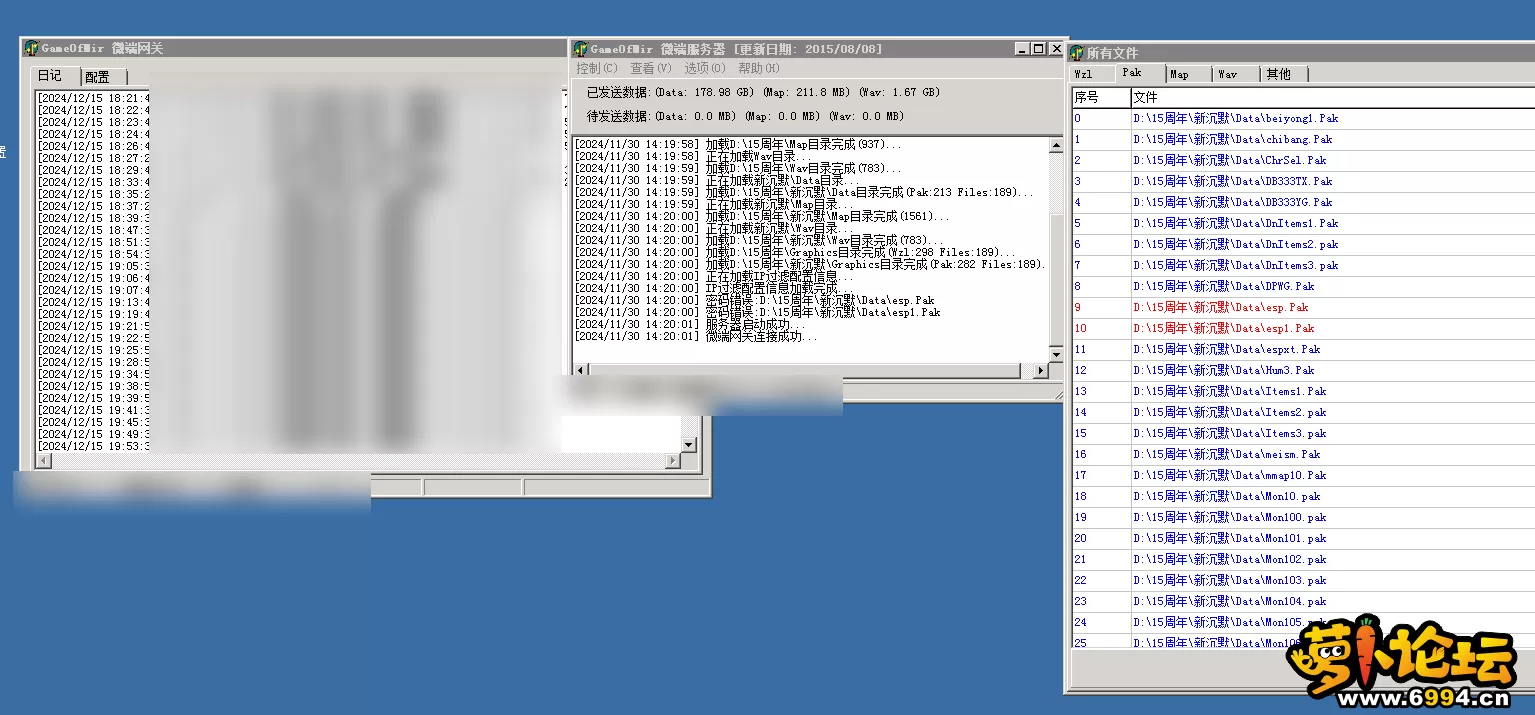Click the 所有文件 window title icon

click(1077, 53)
